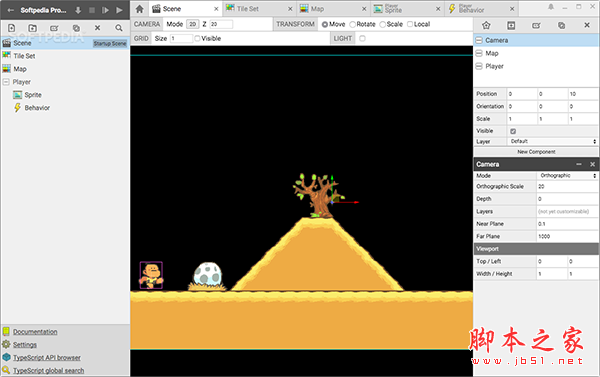Select Player node in scene hierarchy
The image size is (600, 377).
[x=536, y=66]
